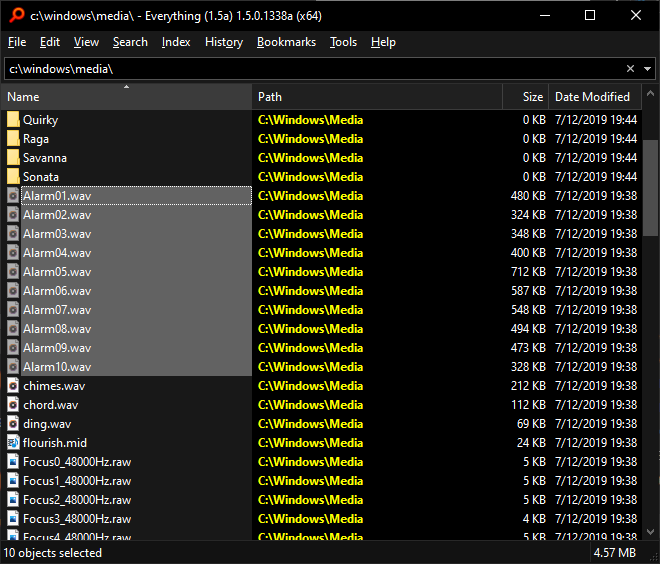This screenshot has height=564, width=660.
Task: Select the Alarm10.wav file name
Action: pyautogui.click(x=57, y=367)
